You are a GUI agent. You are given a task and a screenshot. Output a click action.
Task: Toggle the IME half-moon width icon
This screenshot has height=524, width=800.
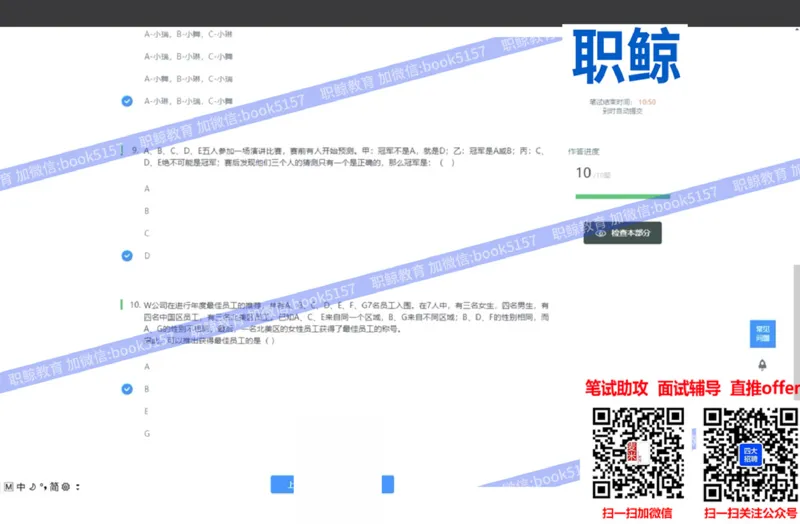[33, 487]
